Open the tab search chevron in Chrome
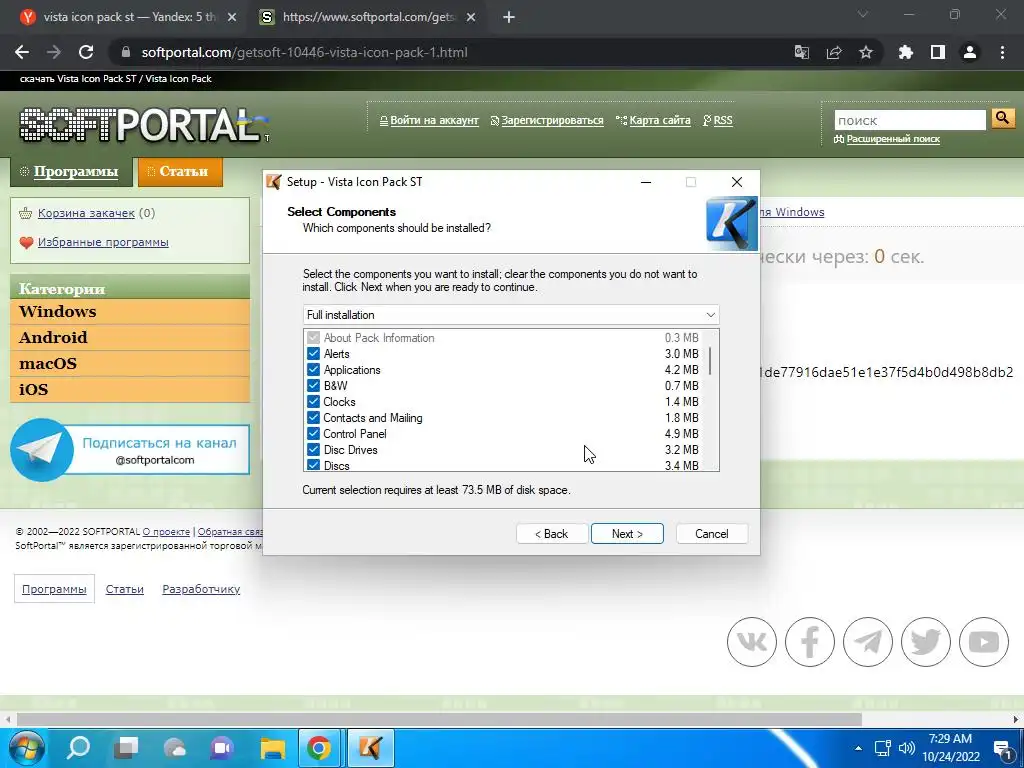The width and height of the screenshot is (1024, 768). click(863, 14)
